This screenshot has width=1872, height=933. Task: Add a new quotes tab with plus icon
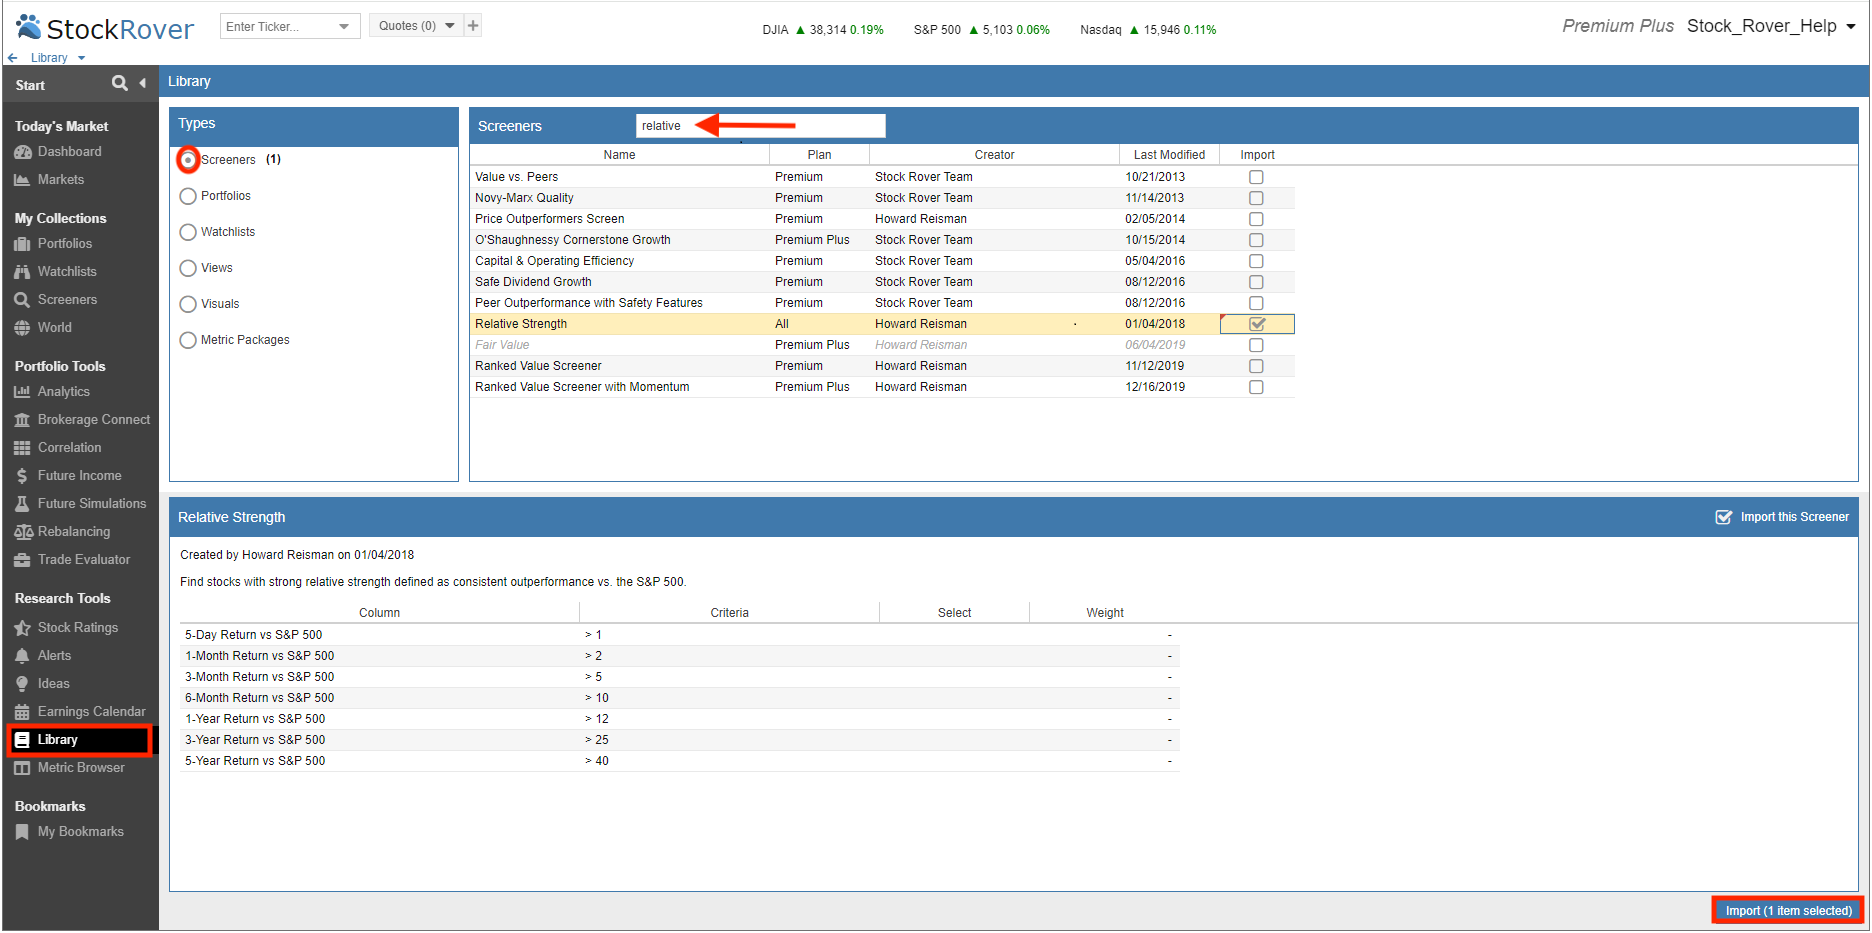pos(473,26)
